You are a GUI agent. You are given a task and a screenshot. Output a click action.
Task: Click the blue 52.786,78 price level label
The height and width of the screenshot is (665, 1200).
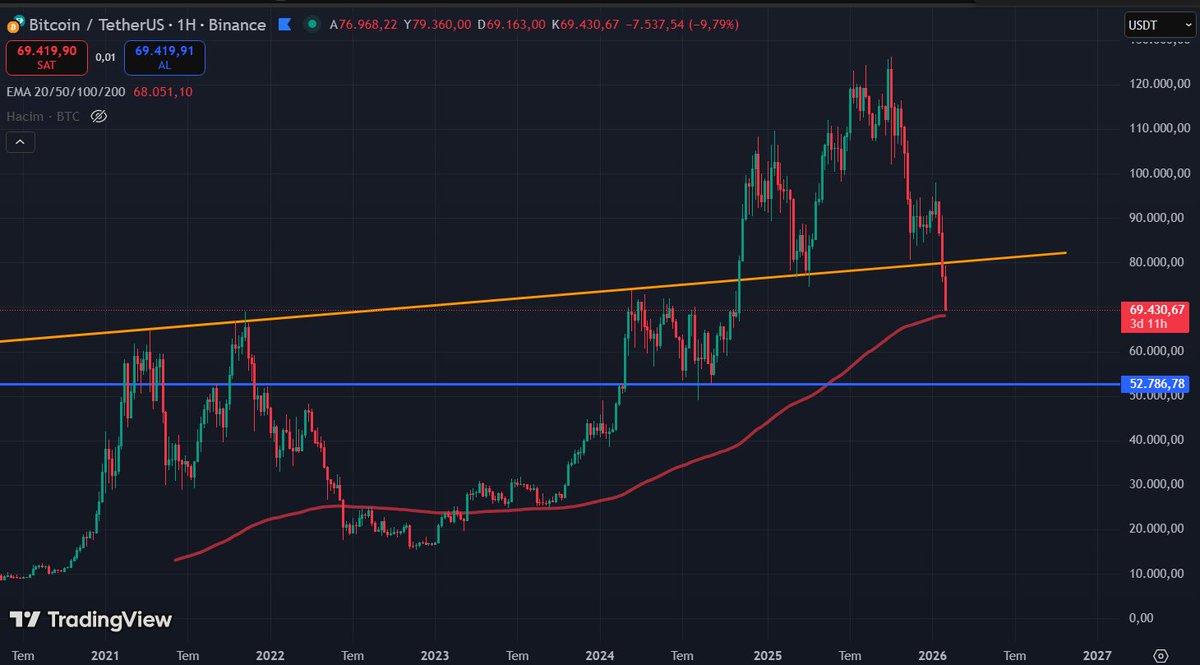(x=1154, y=383)
